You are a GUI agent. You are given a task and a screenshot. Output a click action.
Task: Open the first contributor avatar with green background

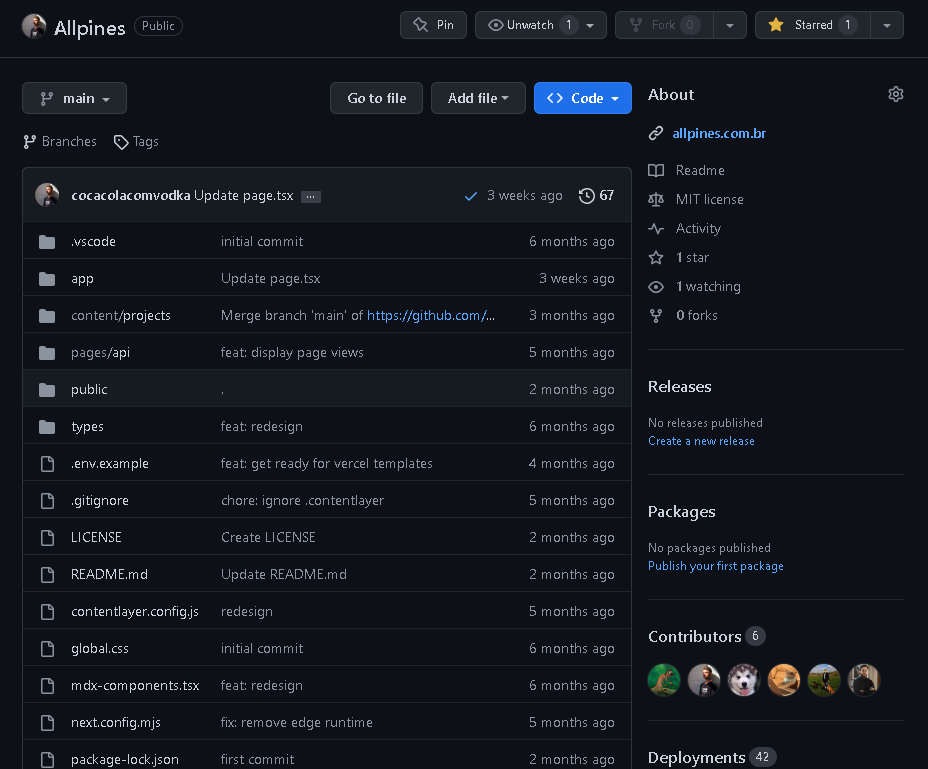(x=664, y=680)
